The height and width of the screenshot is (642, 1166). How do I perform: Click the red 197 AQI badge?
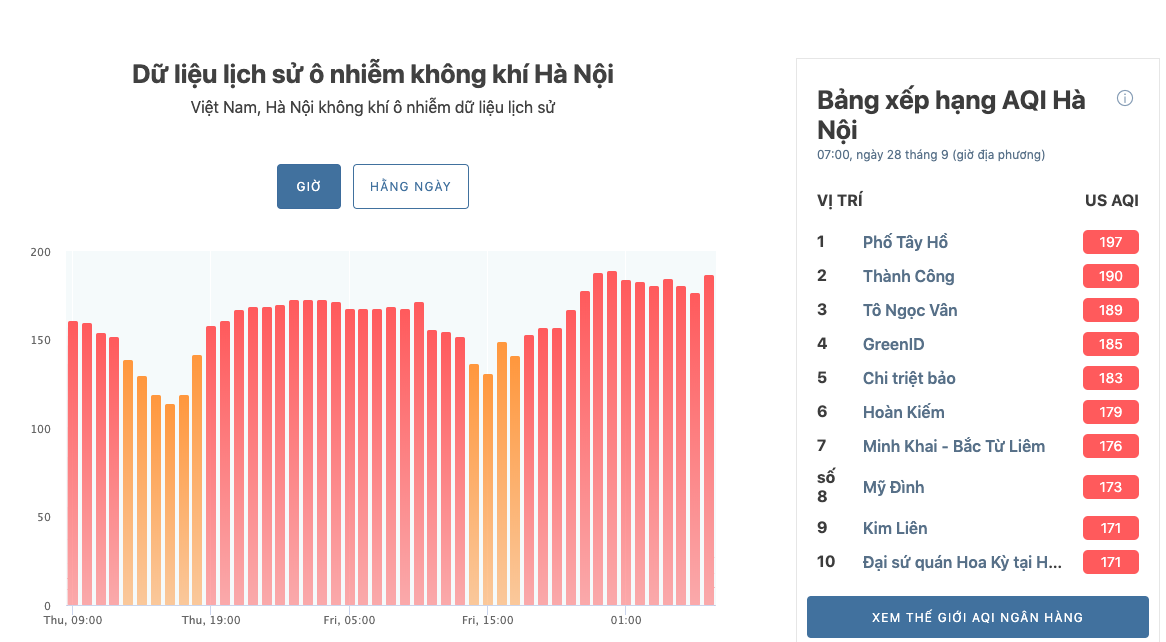(x=1110, y=242)
